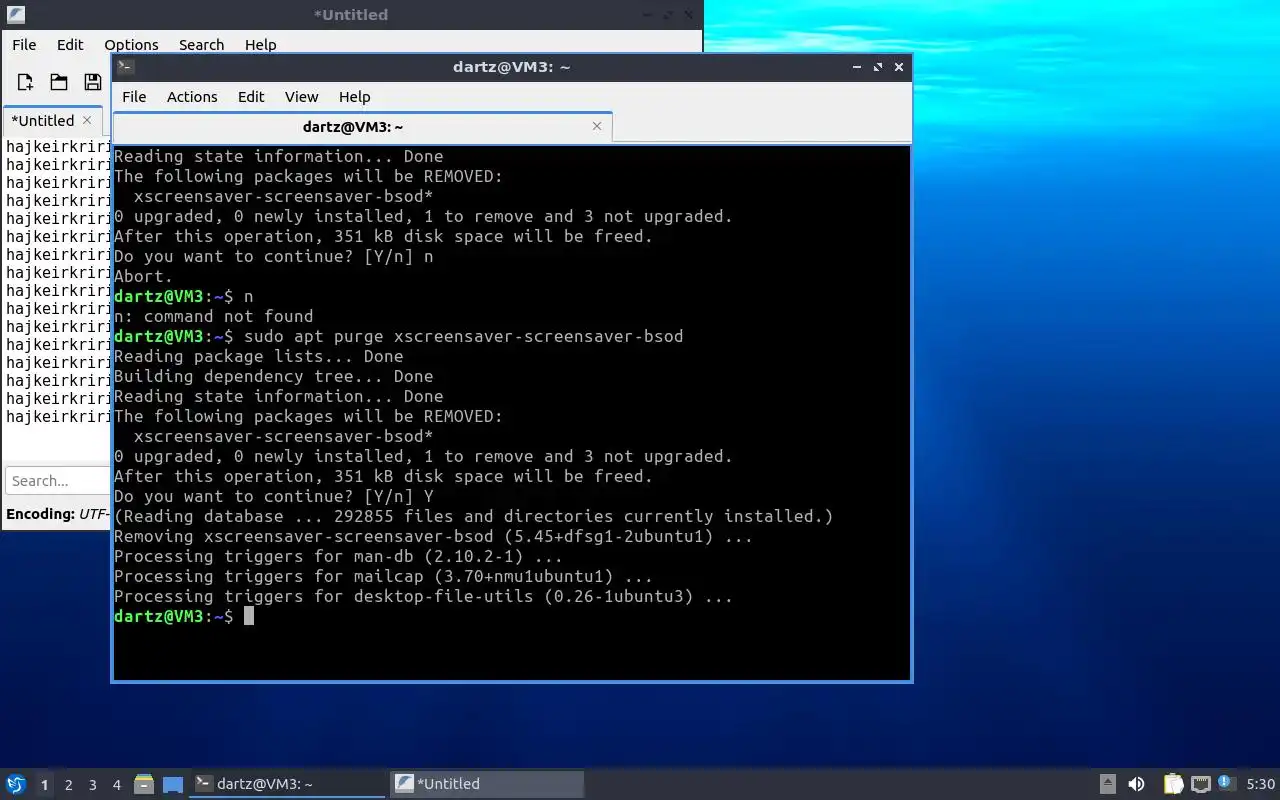Switch to virtual desktop 2
Viewport: 1280px width, 800px height.
(x=69, y=785)
